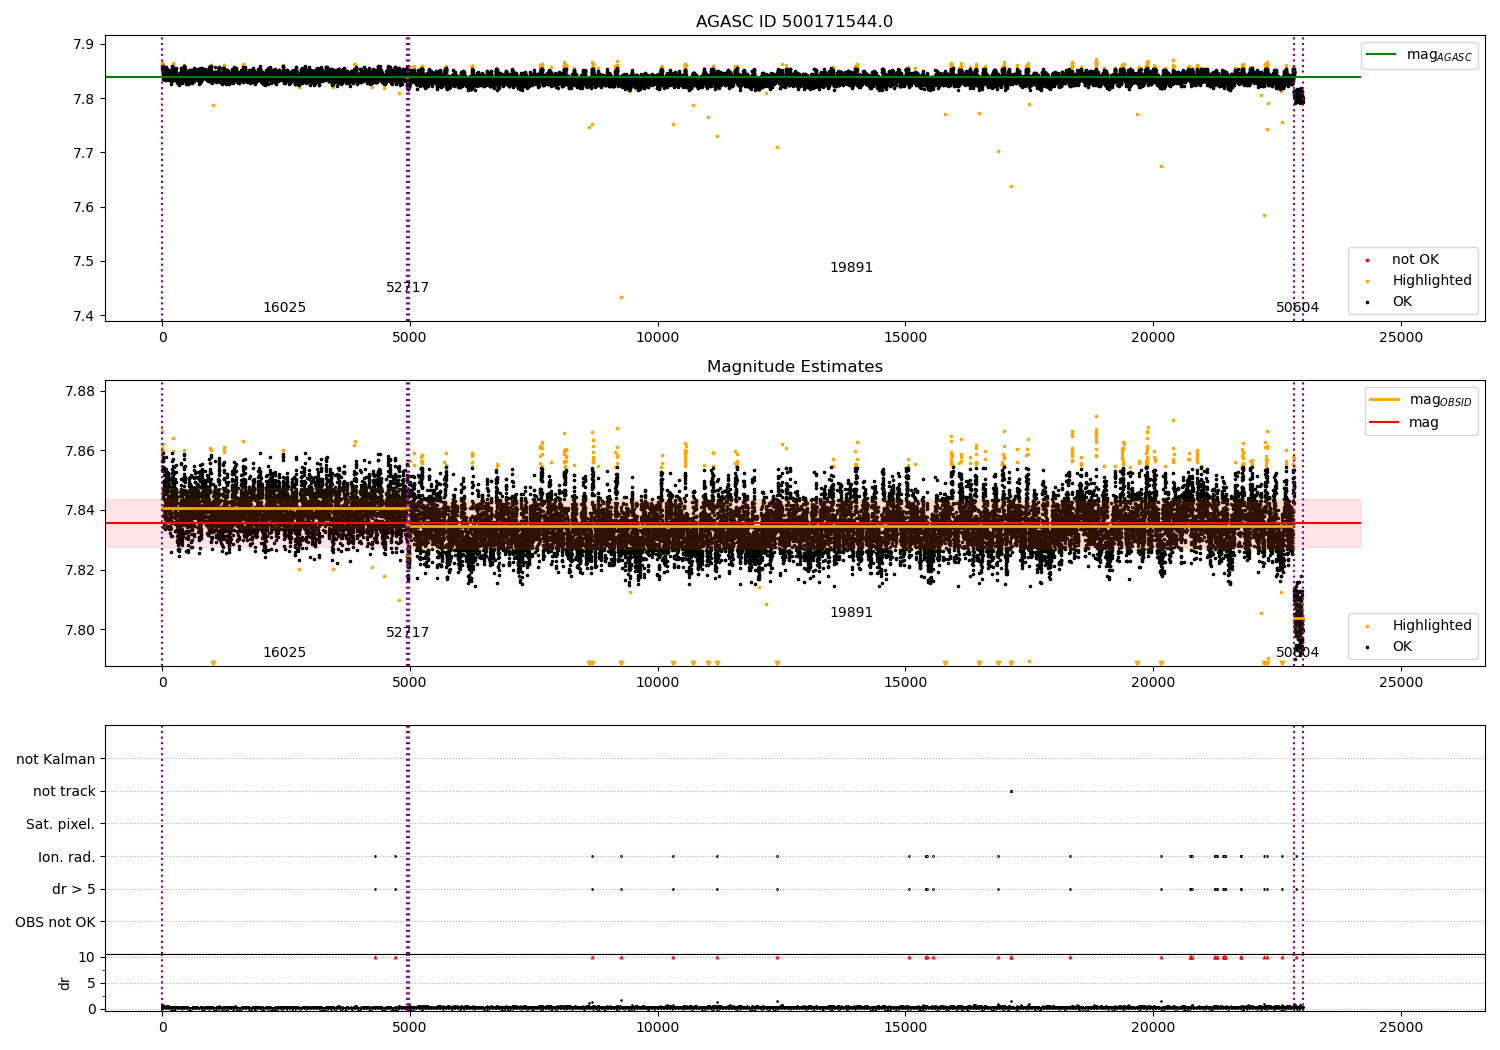This screenshot has height=1050, width=1500.
Task: Click "Highlighted" in the top plot legend
Action: click(1432, 281)
